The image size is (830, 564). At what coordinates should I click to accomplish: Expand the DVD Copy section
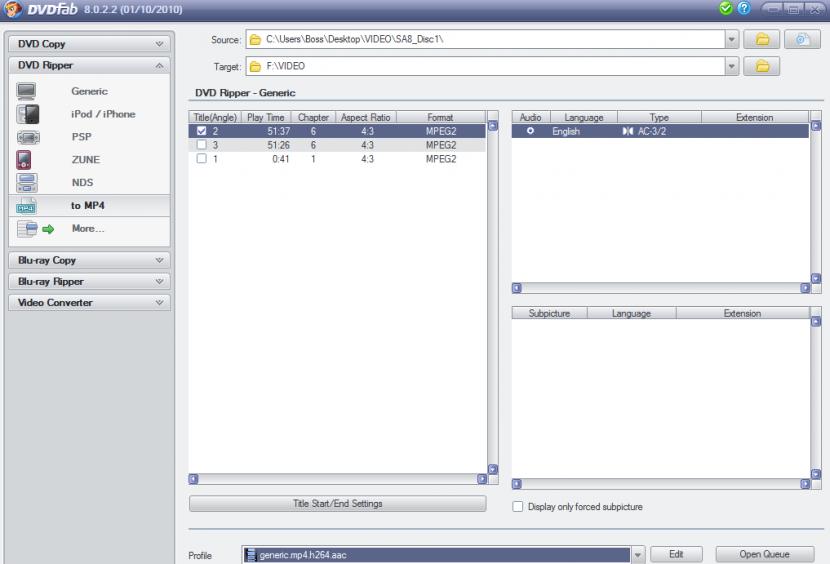[89, 44]
